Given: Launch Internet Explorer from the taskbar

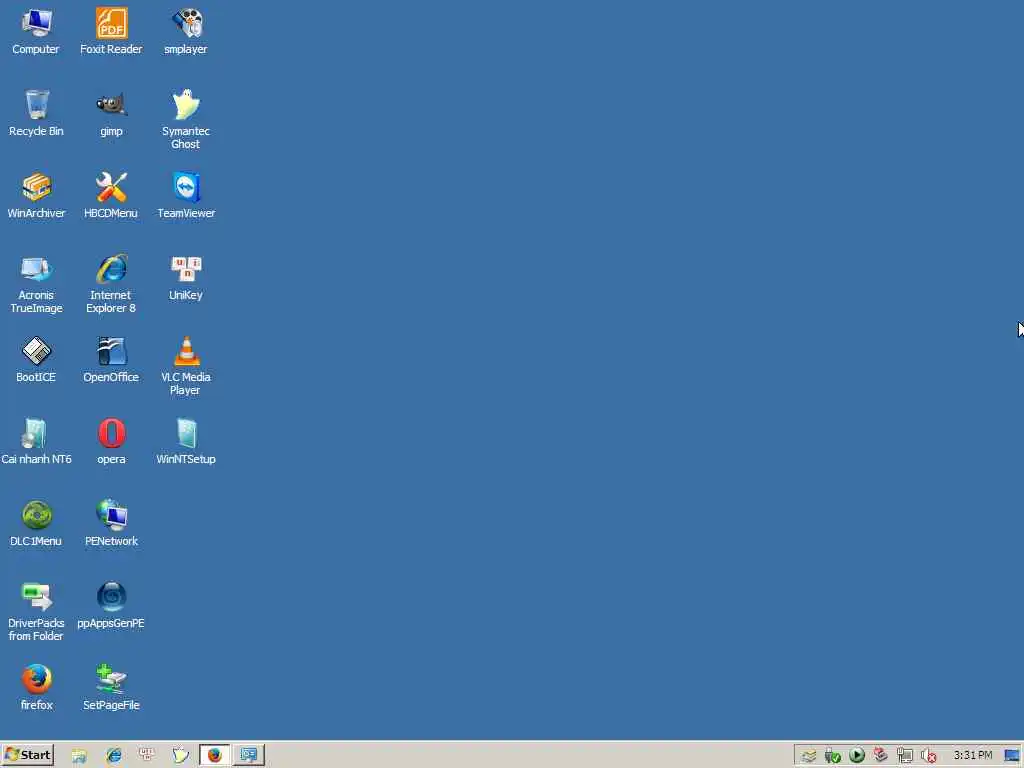Looking at the screenshot, I should tap(114, 756).
